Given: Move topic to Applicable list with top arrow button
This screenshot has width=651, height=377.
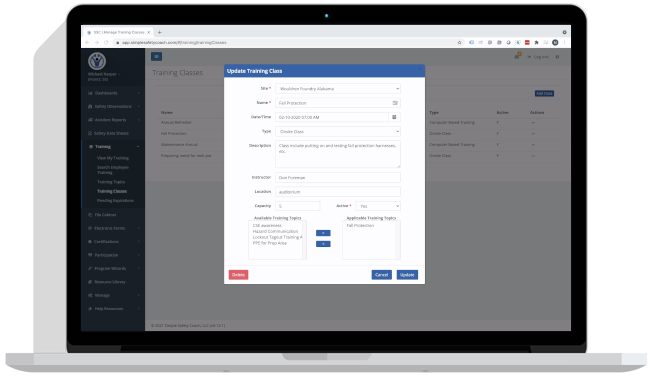Looking at the screenshot, I should coord(323,233).
